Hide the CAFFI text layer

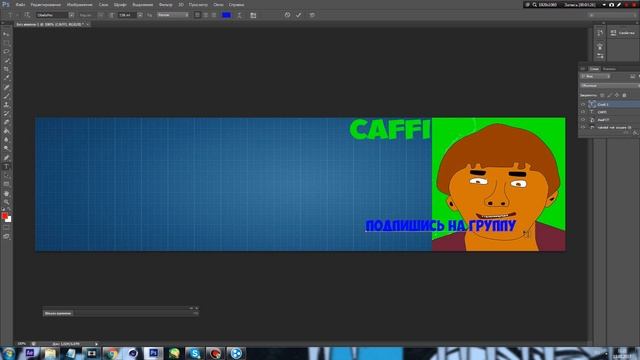[583, 112]
